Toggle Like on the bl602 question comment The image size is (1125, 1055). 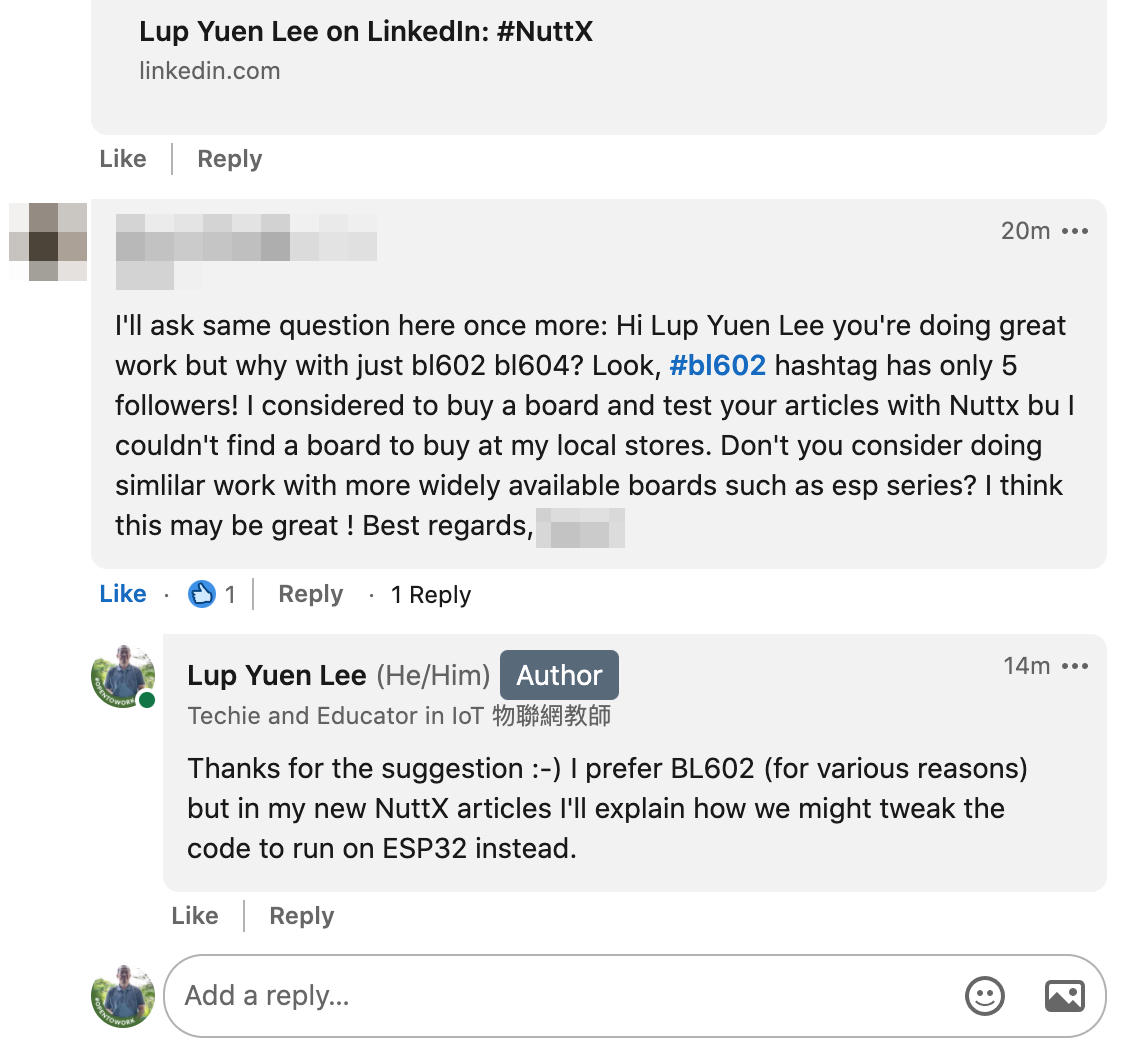[x=123, y=594]
